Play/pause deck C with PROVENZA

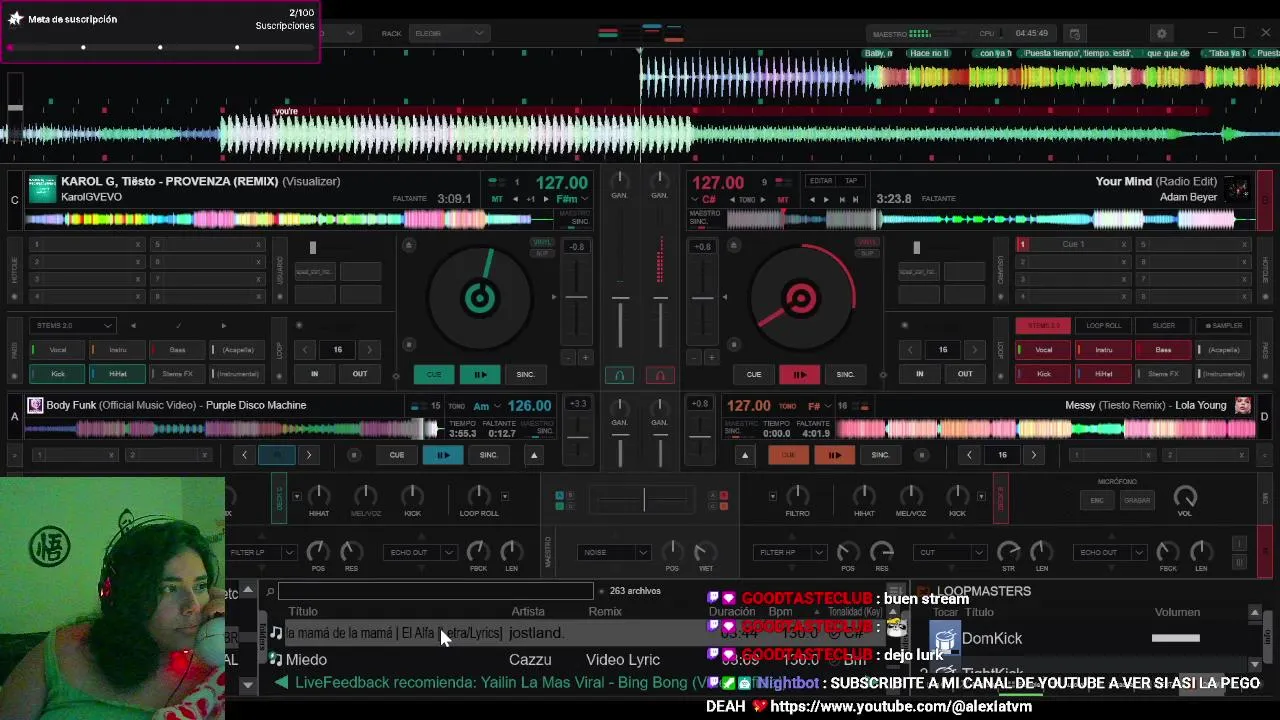[480, 374]
